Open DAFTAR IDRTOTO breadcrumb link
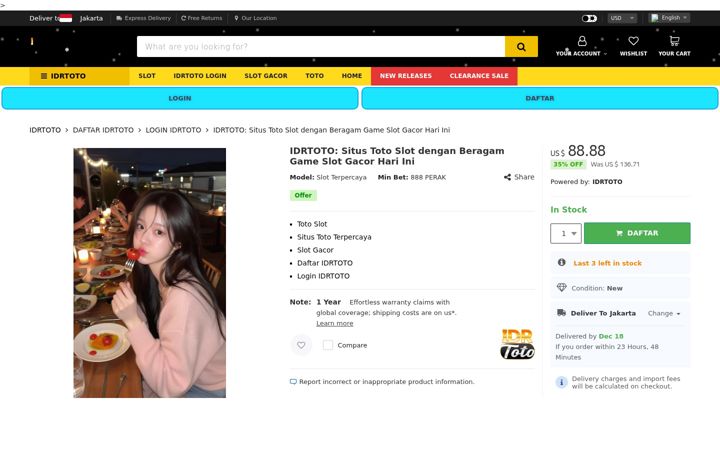 click(103, 130)
